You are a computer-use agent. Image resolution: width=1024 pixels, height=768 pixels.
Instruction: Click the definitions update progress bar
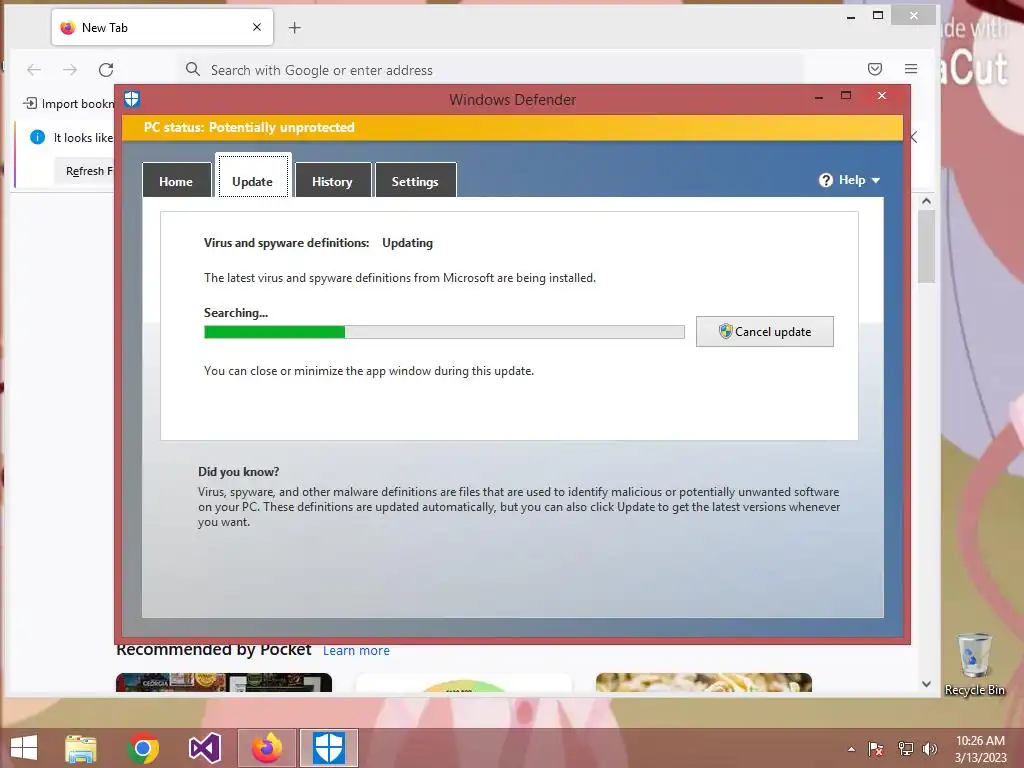click(444, 332)
